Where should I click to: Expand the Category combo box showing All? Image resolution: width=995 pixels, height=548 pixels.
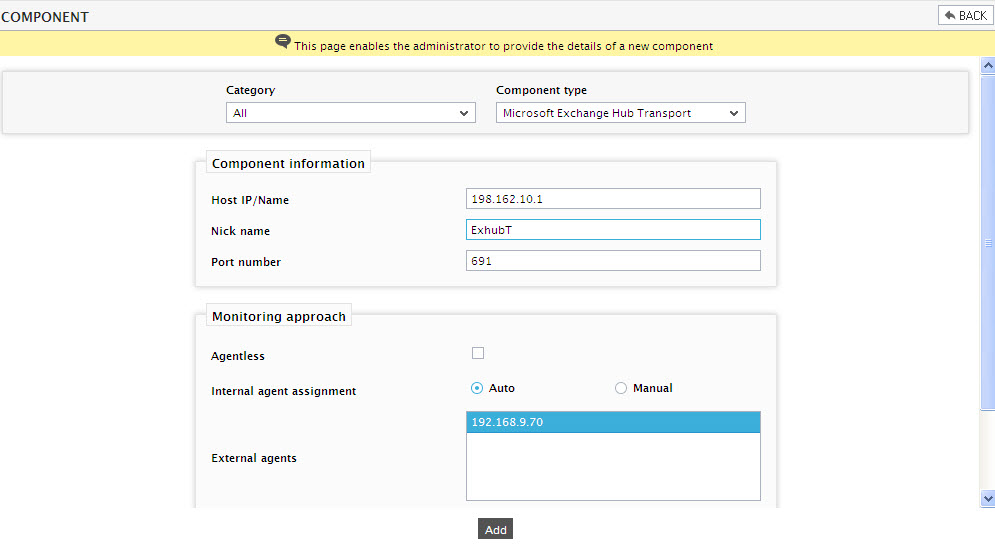(x=351, y=113)
